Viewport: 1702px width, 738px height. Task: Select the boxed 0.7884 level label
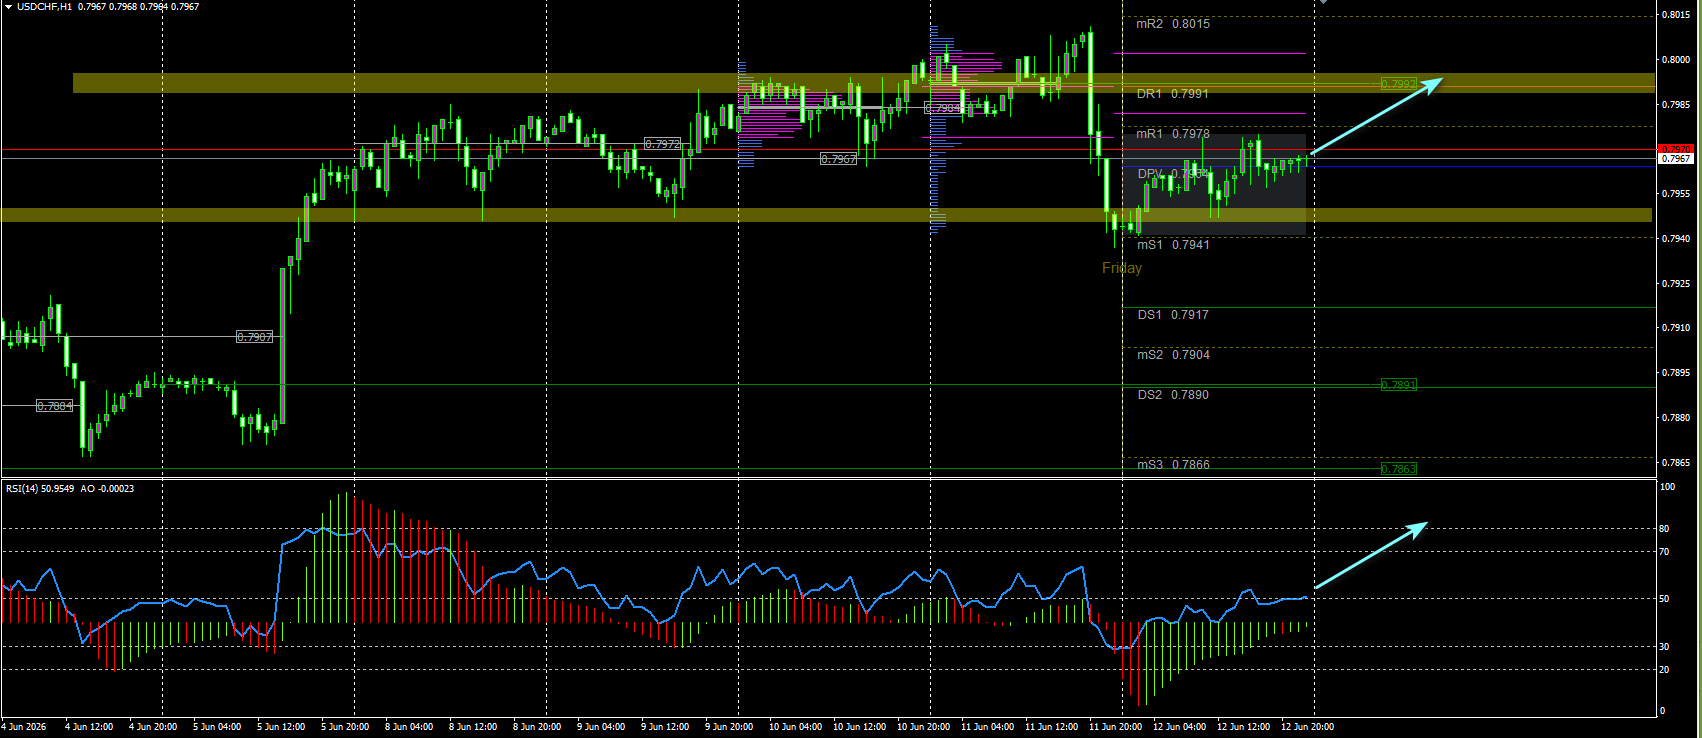[54, 406]
